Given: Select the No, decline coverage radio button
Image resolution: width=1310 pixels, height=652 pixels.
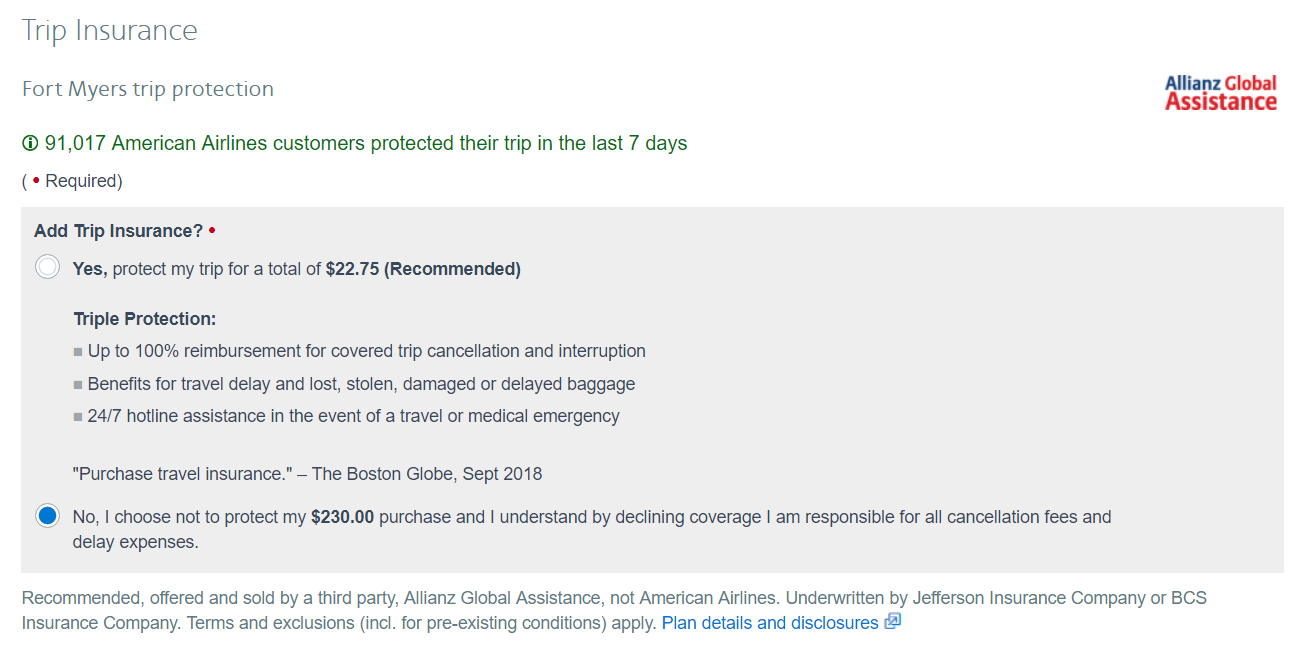Looking at the screenshot, I should click(47, 516).
